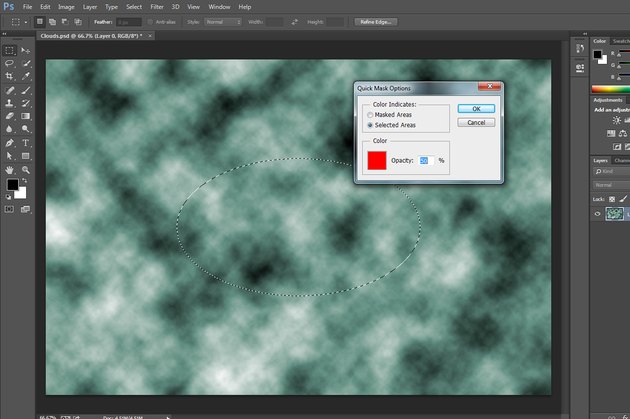Open the red mask color swatch

377,160
